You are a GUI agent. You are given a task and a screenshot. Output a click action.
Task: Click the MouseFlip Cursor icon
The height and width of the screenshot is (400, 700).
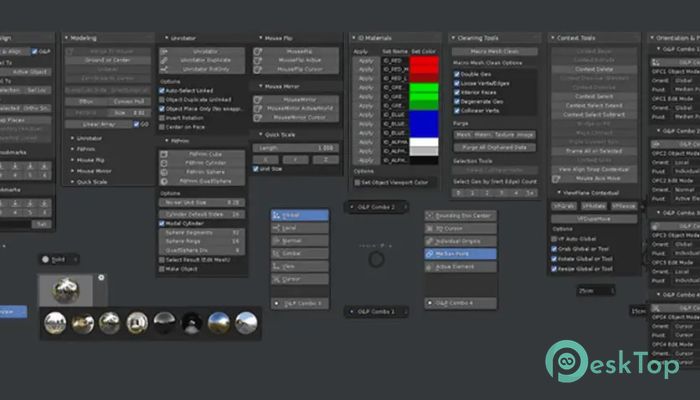point(258,69)
